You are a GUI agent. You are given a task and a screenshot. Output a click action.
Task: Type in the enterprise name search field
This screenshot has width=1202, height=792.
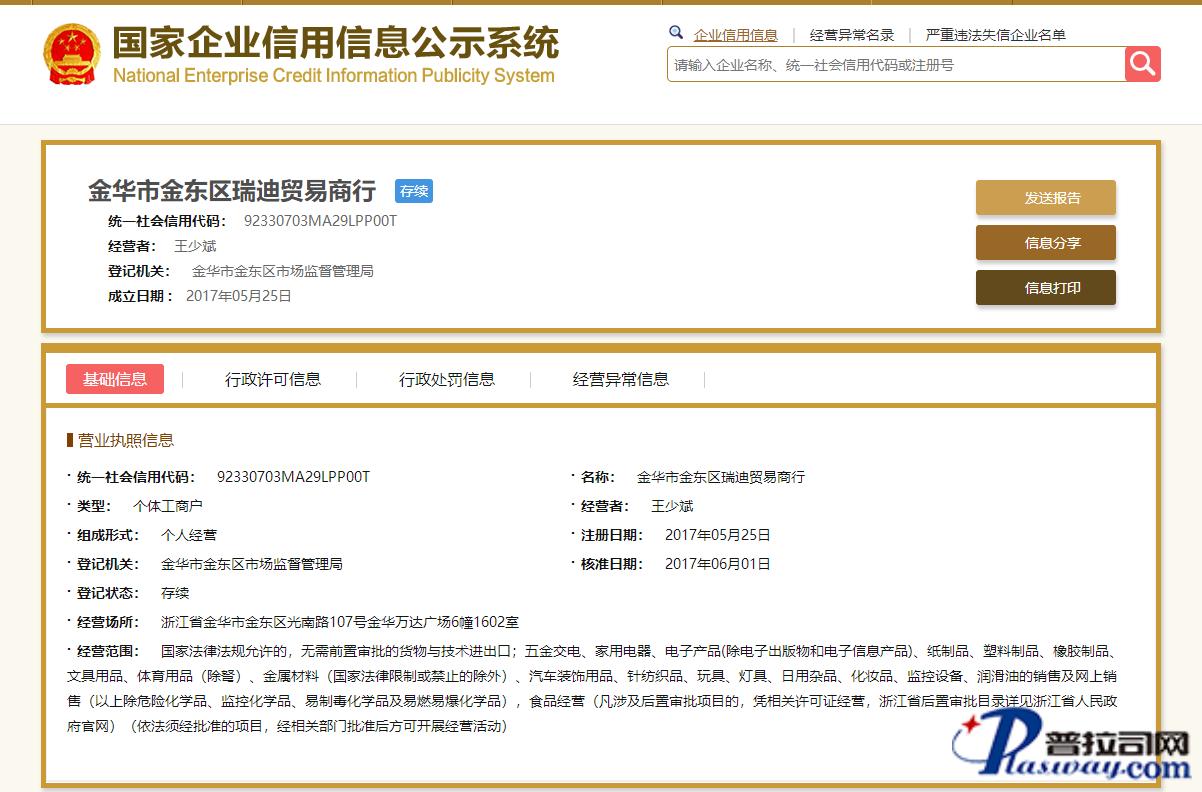(895, 65)
